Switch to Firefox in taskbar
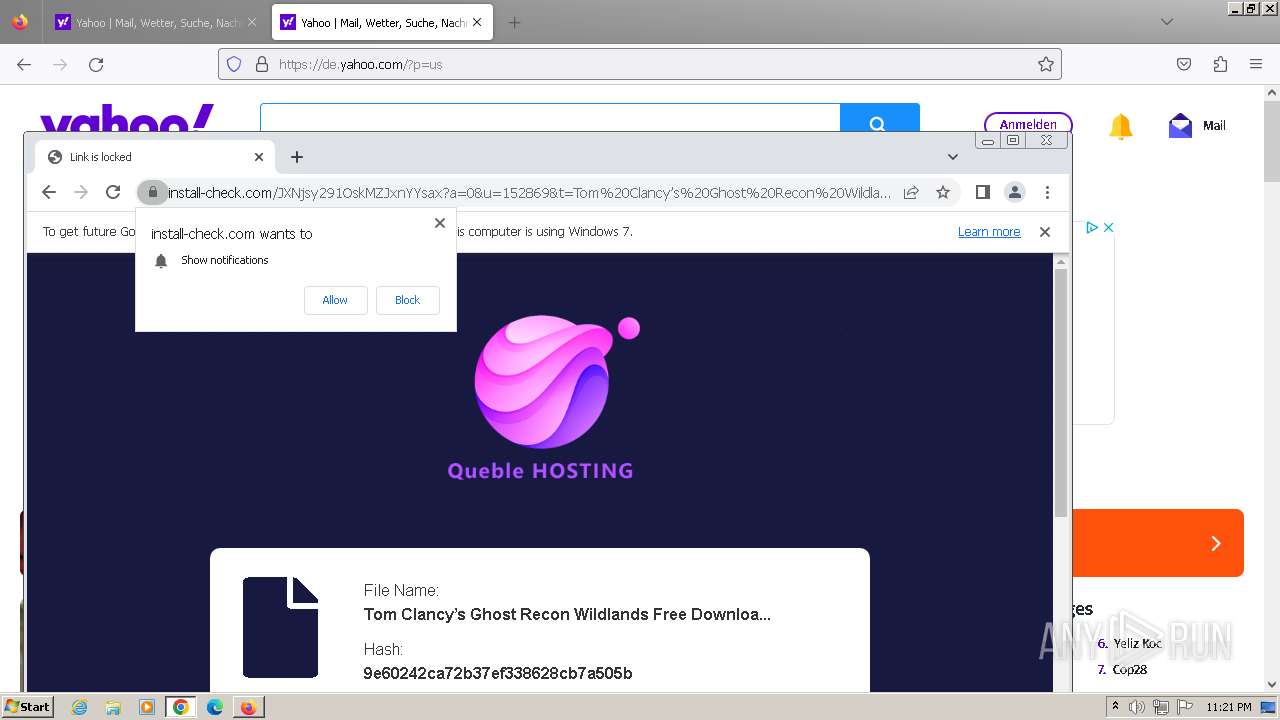 point(248,707)
